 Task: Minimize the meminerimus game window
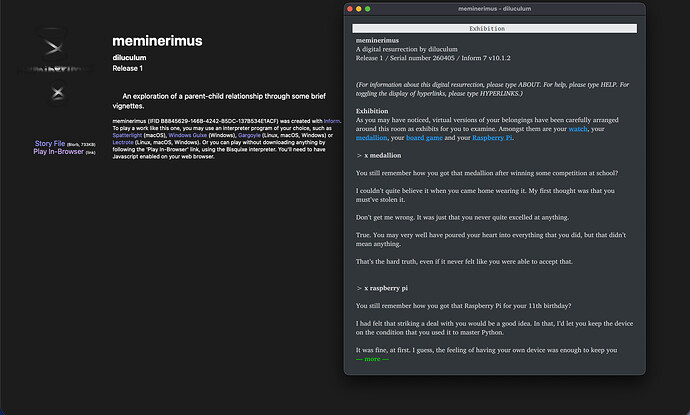(x=359, y=8)
